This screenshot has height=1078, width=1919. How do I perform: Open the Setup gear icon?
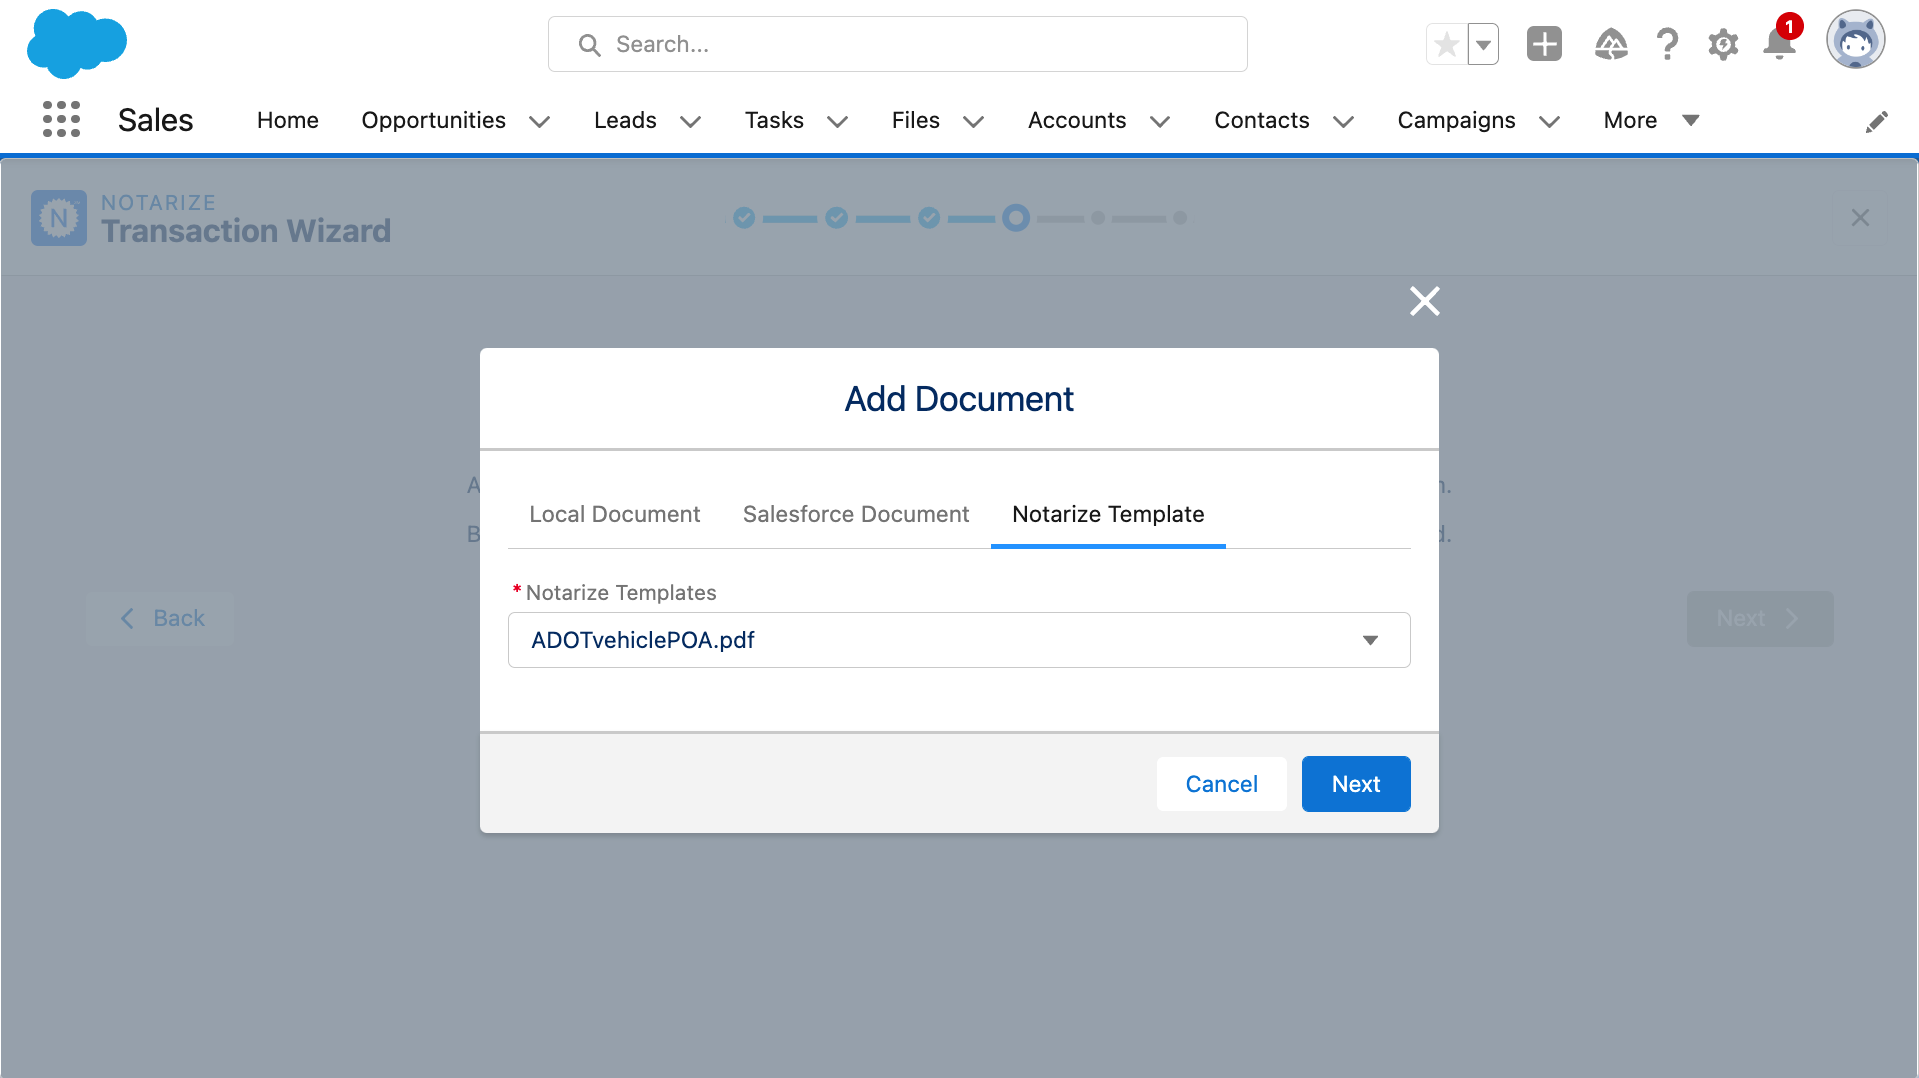pos(1723,44)
